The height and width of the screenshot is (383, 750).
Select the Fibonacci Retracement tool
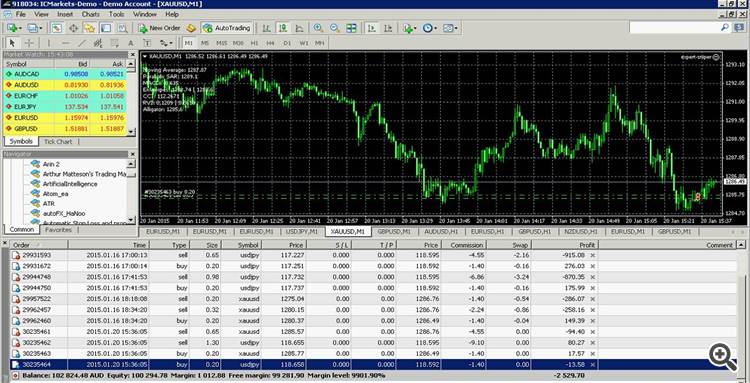tap(114, 43)
